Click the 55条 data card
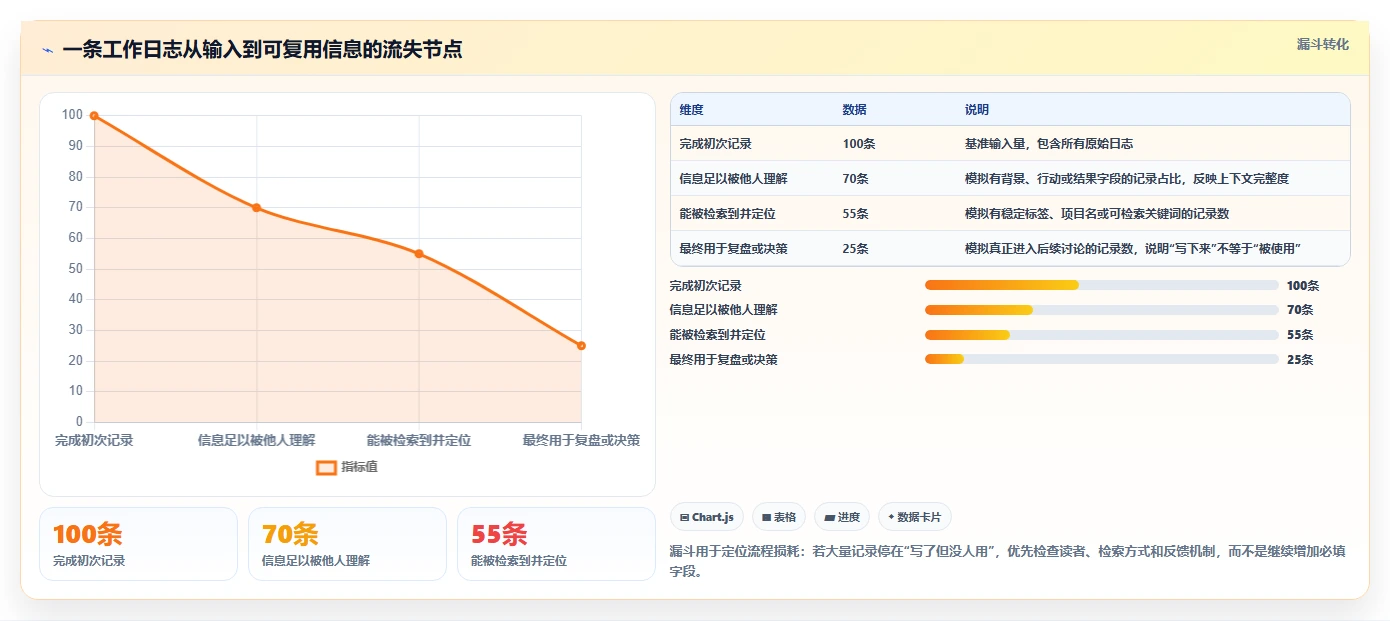The height and width of the screenshot is (621, 1390). point(556,544)
